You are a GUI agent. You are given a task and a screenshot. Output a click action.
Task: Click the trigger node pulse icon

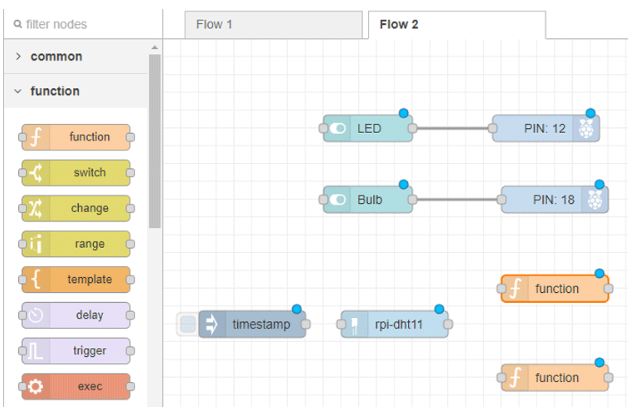click(35, 351)
